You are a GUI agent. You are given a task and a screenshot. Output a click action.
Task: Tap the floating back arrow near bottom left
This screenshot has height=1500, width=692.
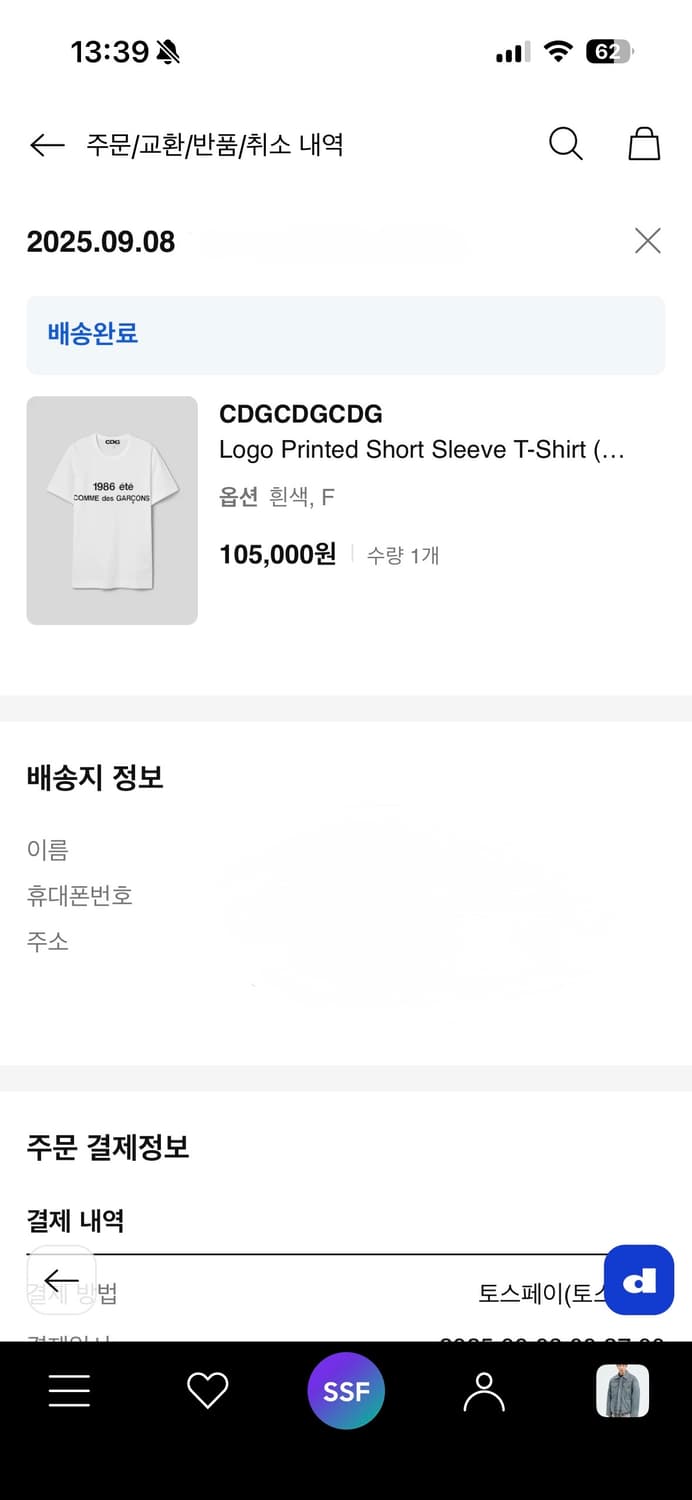tap(62, 1281)
